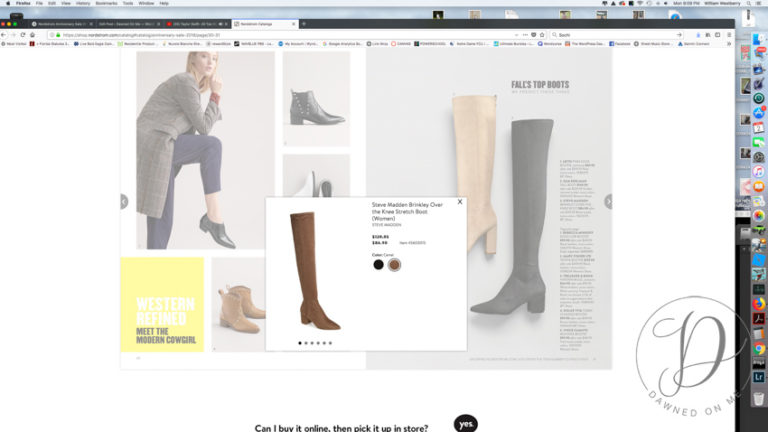Open Adobe Acrobat from the Dock
The height and width of the screenshot is (432, 768).
pyautogui.click(x=759, y=319)
